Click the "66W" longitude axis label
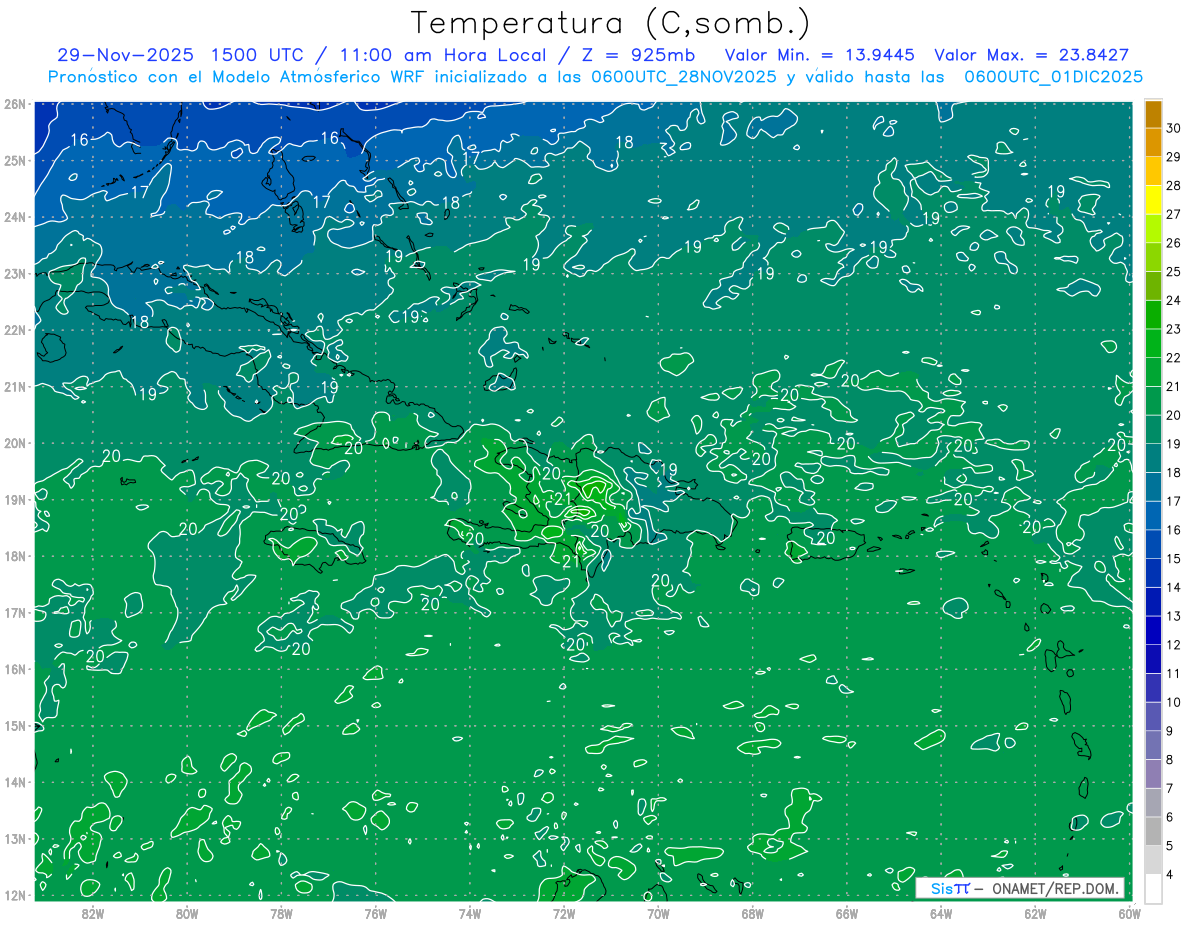 tap(847, 913)
